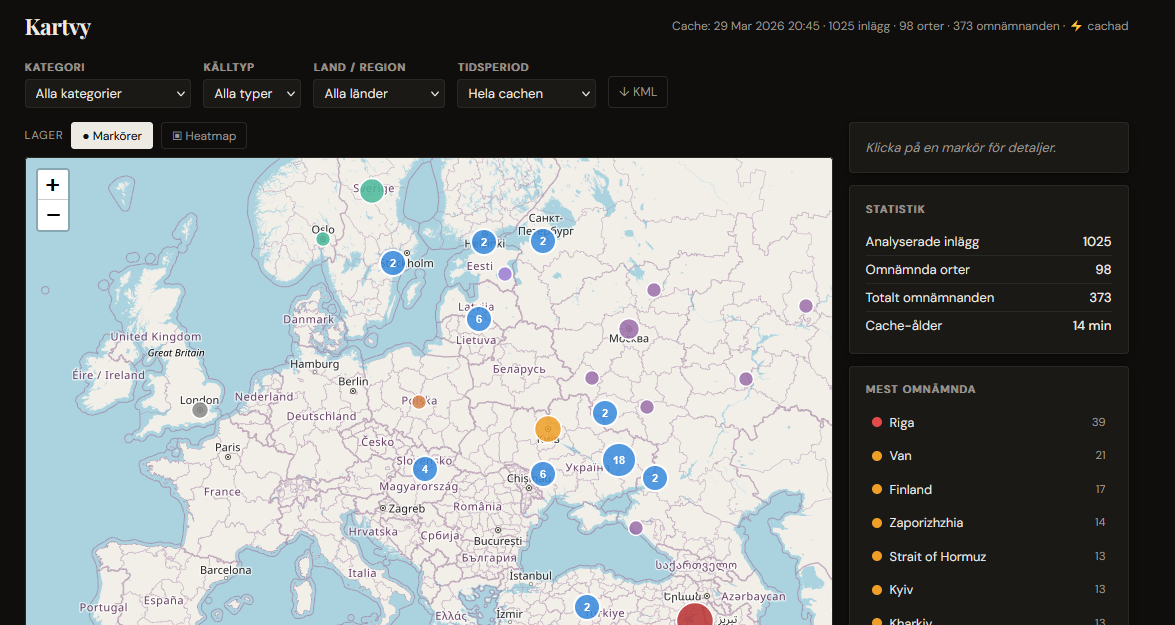1175x625 pixels.
Task: Click the cluster marker showing 18
Action: (x=619, y=460)
